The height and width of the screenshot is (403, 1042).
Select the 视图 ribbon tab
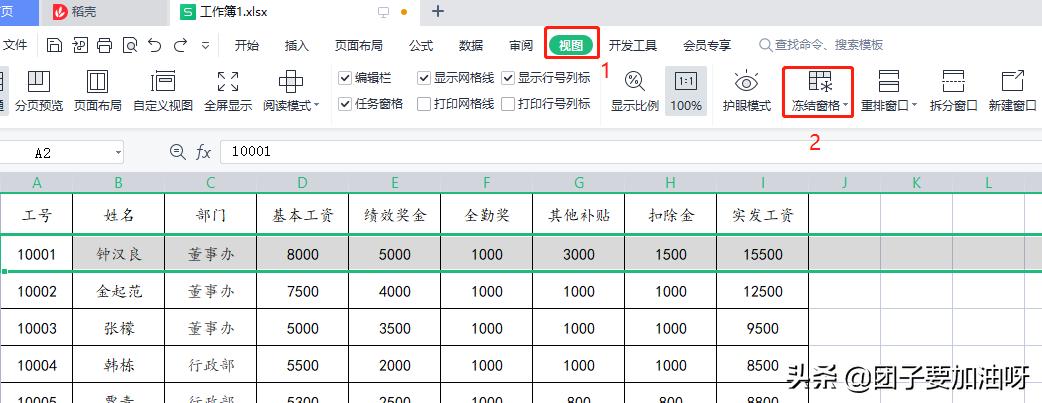[571, 45]
